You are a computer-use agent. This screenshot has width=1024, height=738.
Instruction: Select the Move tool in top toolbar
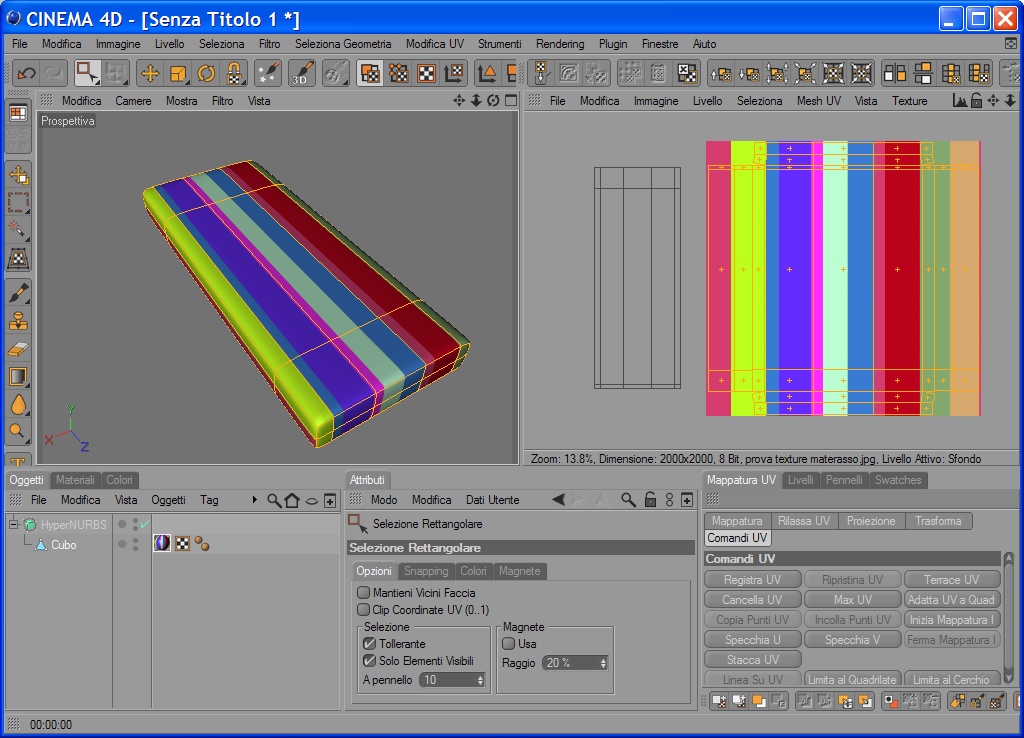point(150,73)
